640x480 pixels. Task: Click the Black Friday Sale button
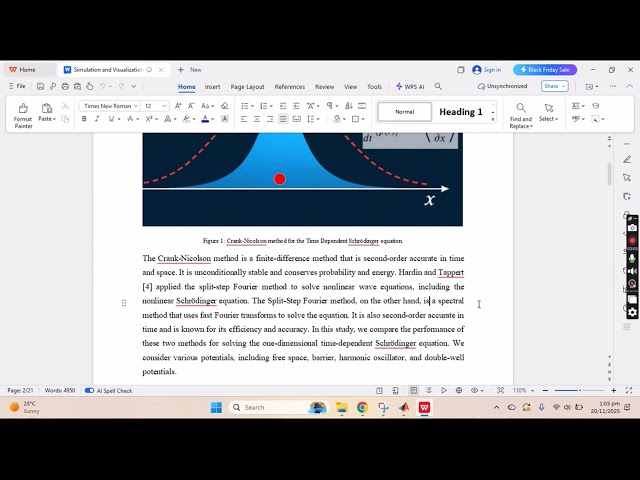(544, 70)
